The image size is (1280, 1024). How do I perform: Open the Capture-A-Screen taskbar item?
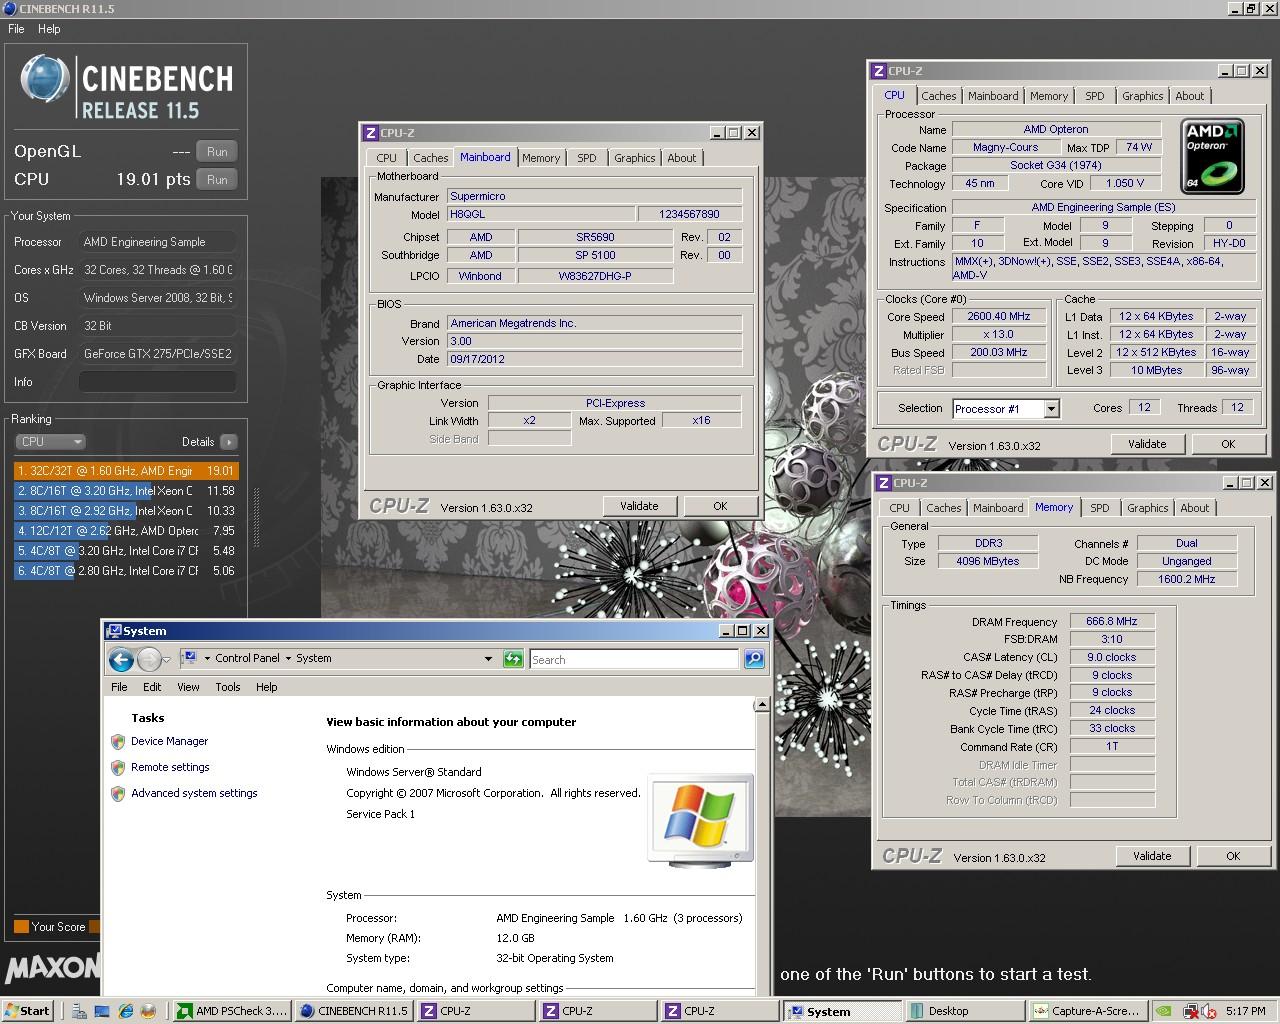(1088, 1011)
